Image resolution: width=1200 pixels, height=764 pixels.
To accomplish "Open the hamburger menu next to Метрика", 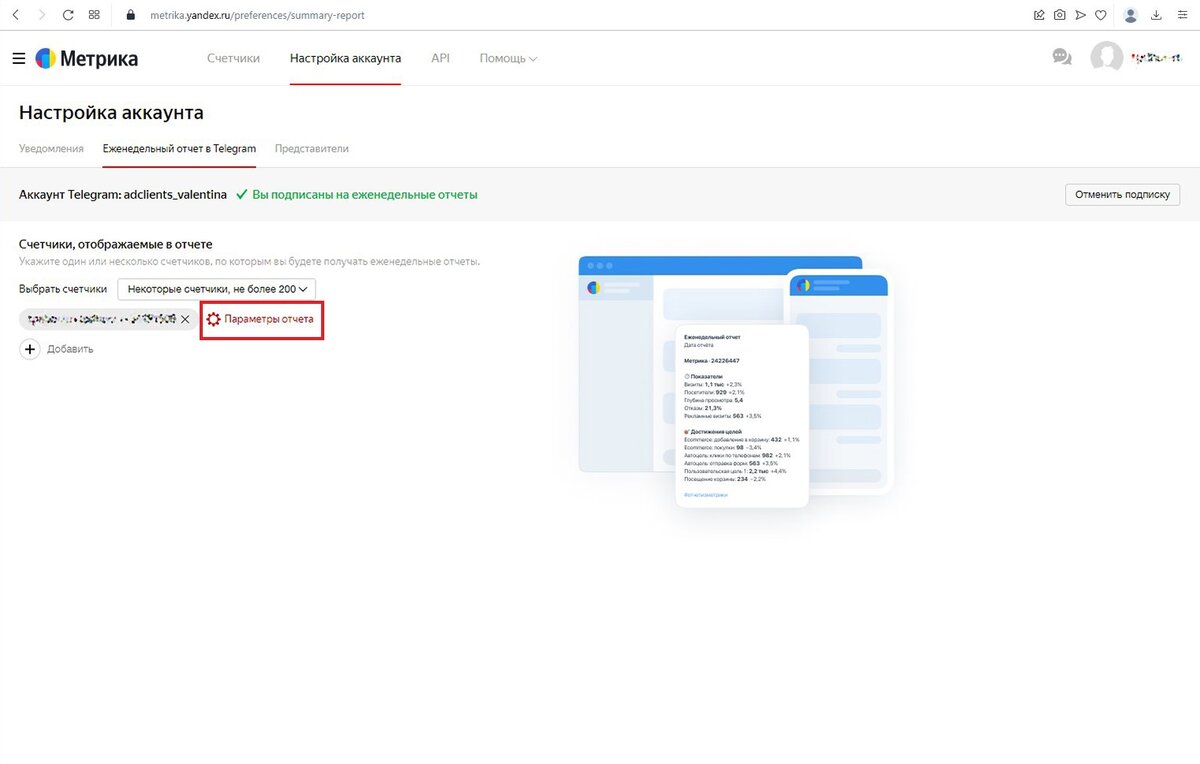I will point(19,58).
